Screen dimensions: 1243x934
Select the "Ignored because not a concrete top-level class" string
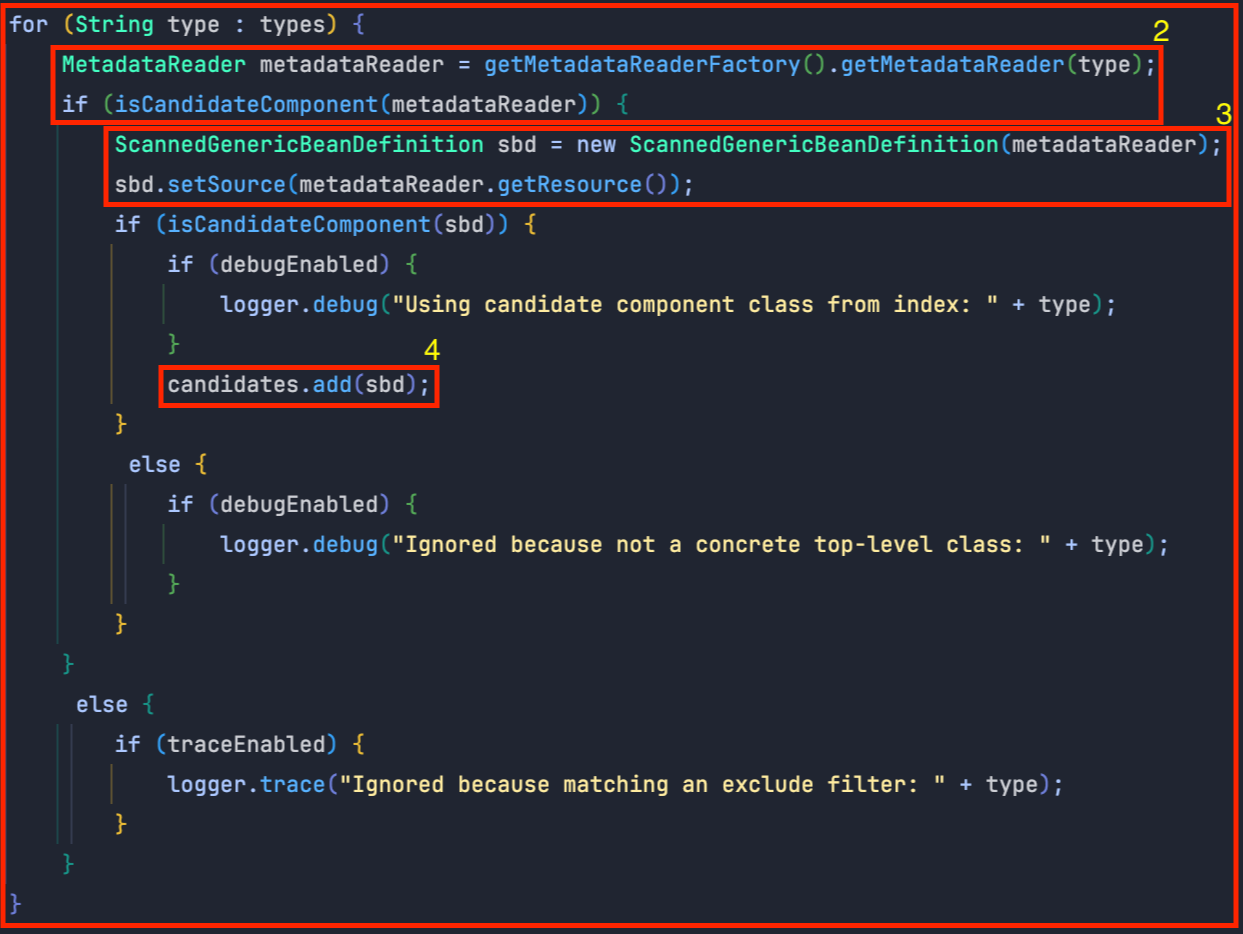[x=721, y=545]
